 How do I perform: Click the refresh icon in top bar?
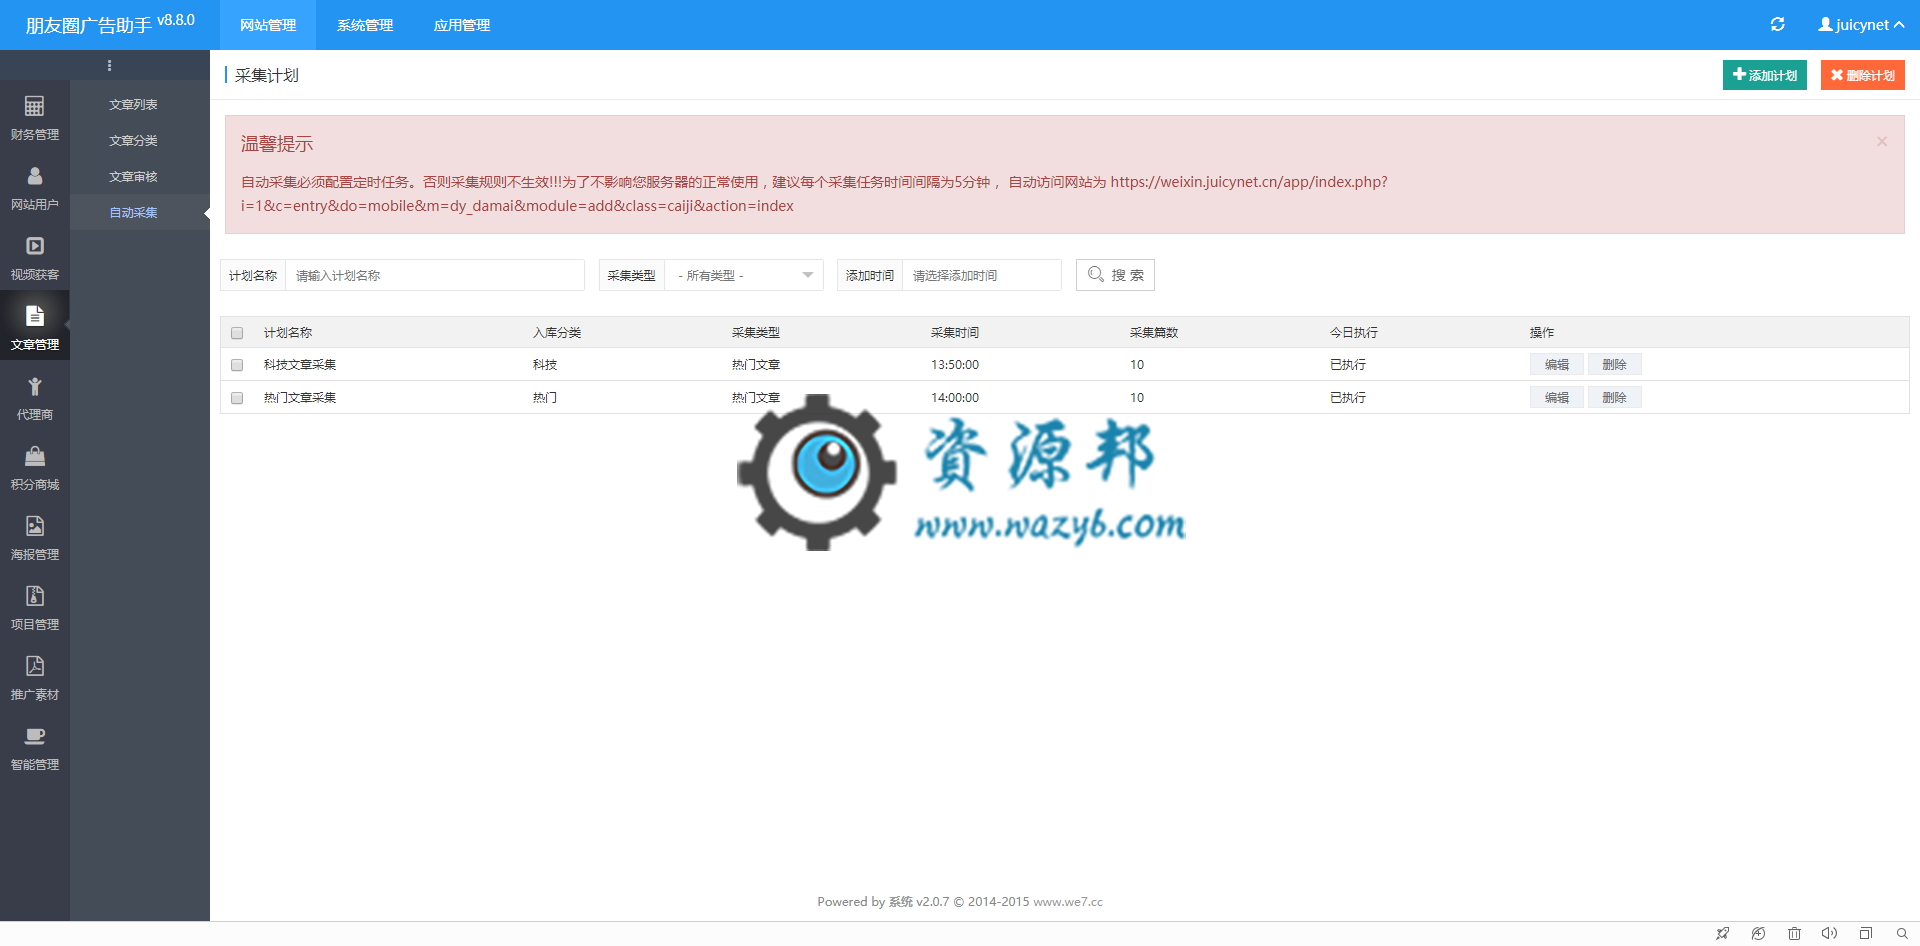1777,25
